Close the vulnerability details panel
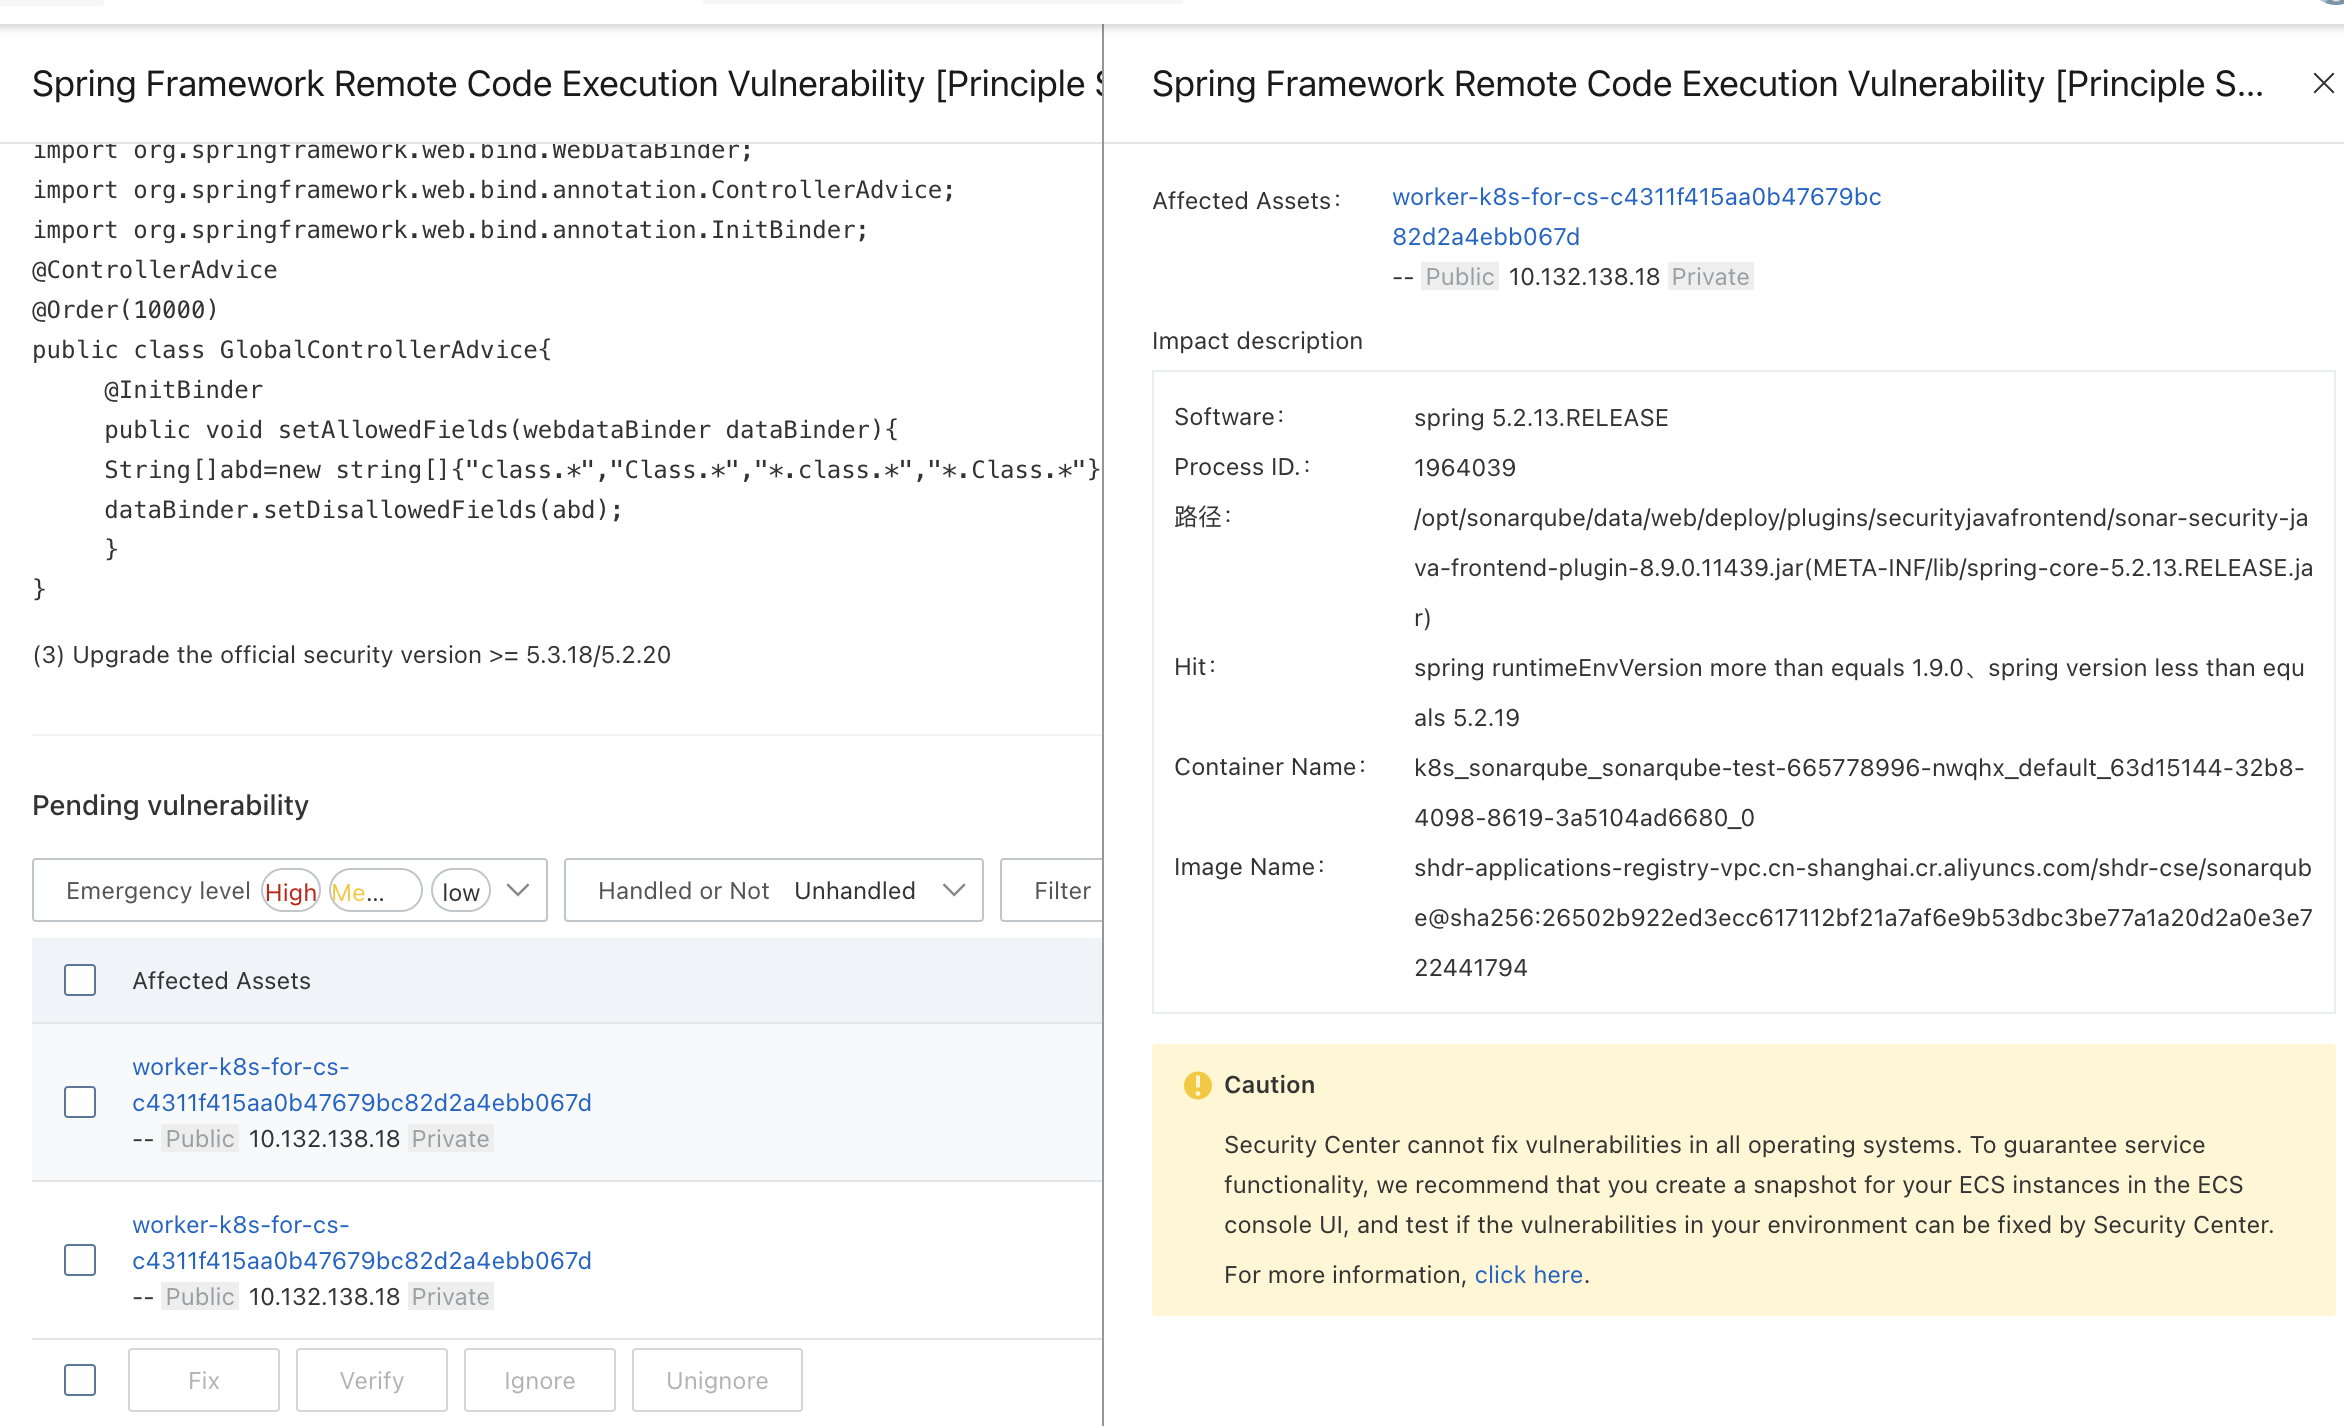 (2323, 84)
